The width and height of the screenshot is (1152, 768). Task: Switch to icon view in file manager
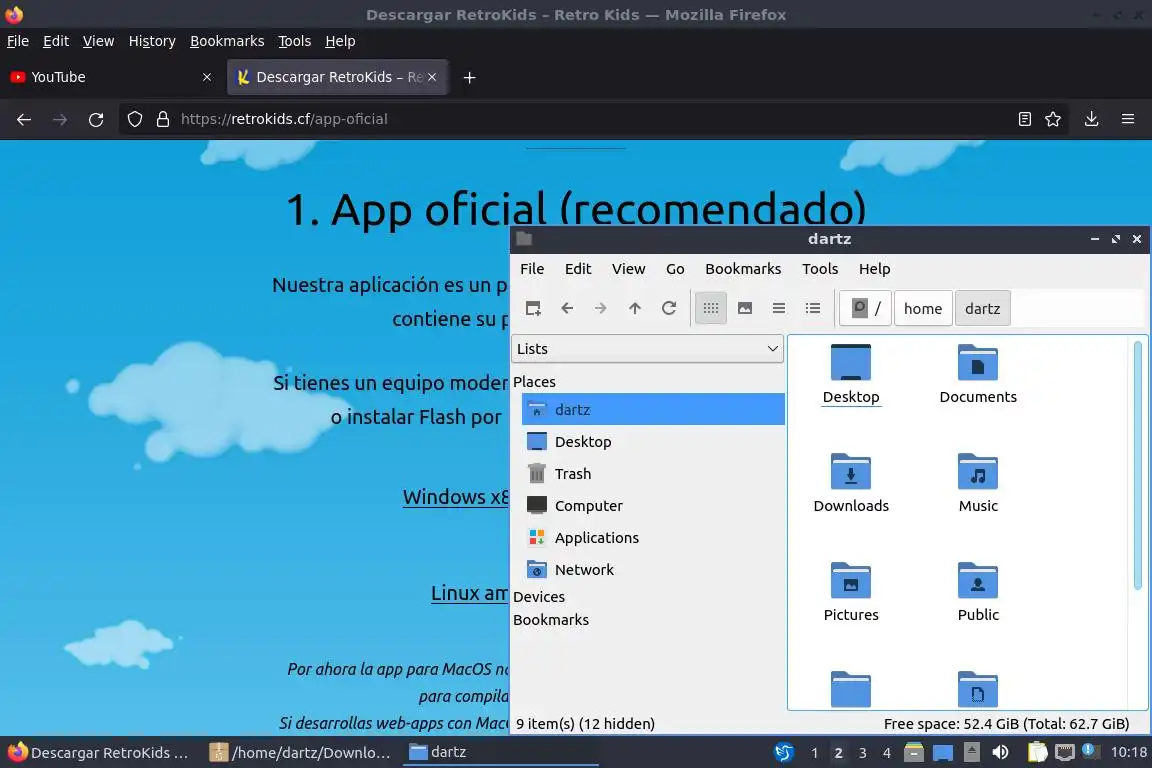point(710,308)
